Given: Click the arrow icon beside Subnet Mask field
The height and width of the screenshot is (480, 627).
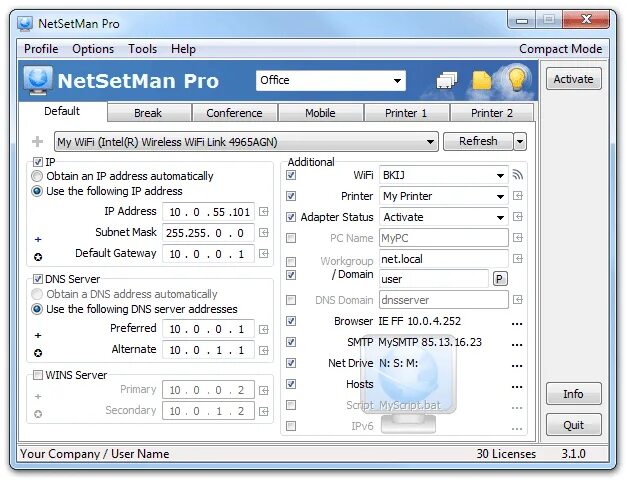Looking at the screenshot, I should 264,232.
